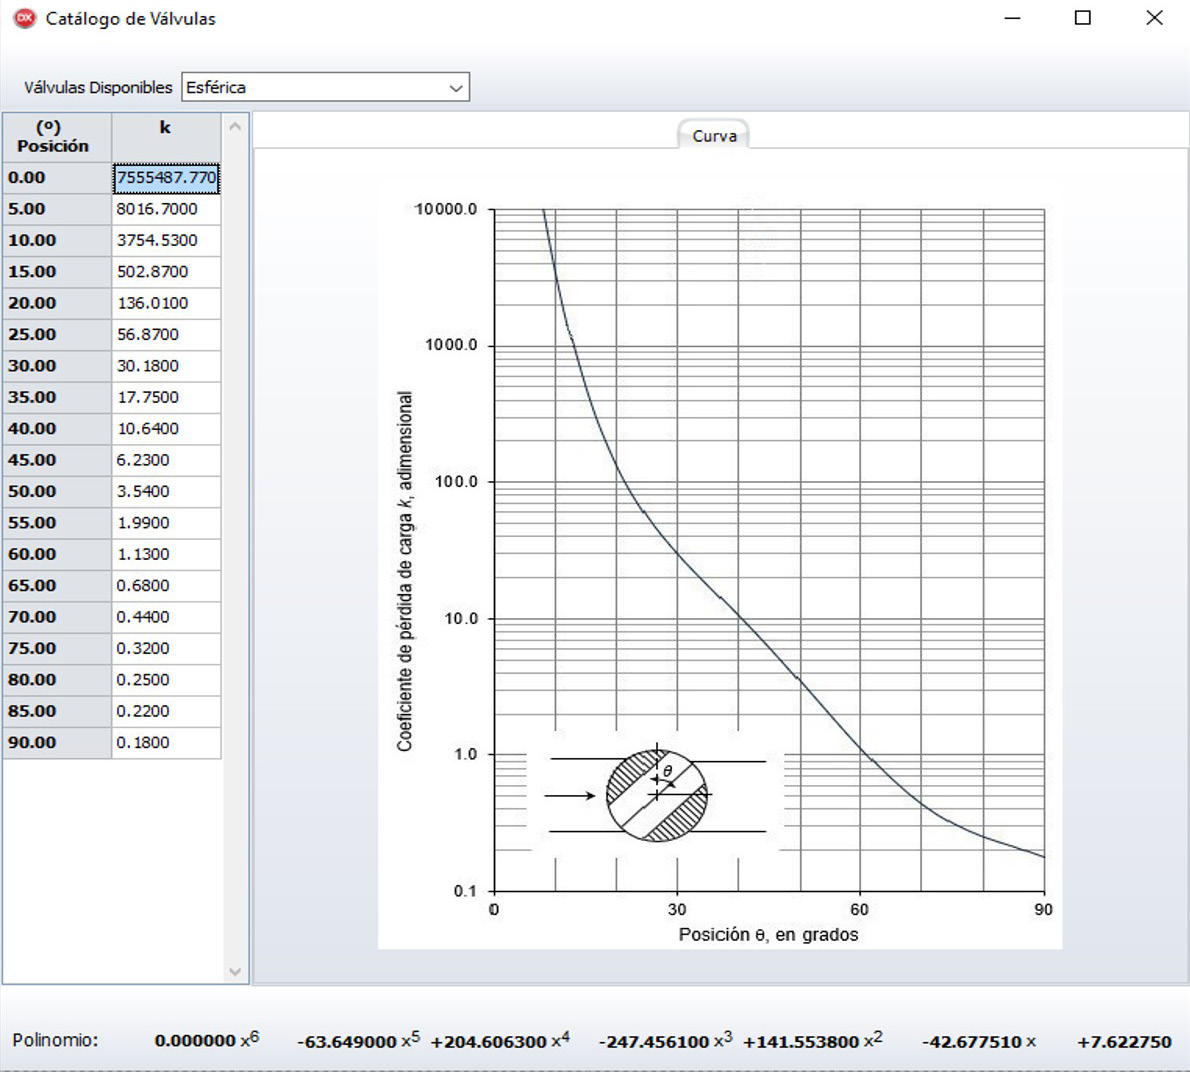Click the Catálogo de Válvulas app icon

tap(25, 18)
